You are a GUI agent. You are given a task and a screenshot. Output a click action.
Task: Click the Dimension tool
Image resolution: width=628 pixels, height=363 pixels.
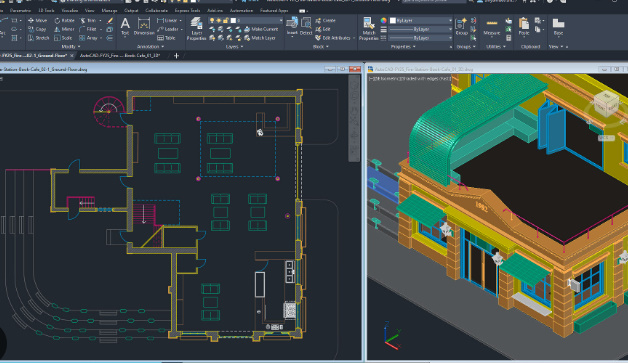[144, 27]
